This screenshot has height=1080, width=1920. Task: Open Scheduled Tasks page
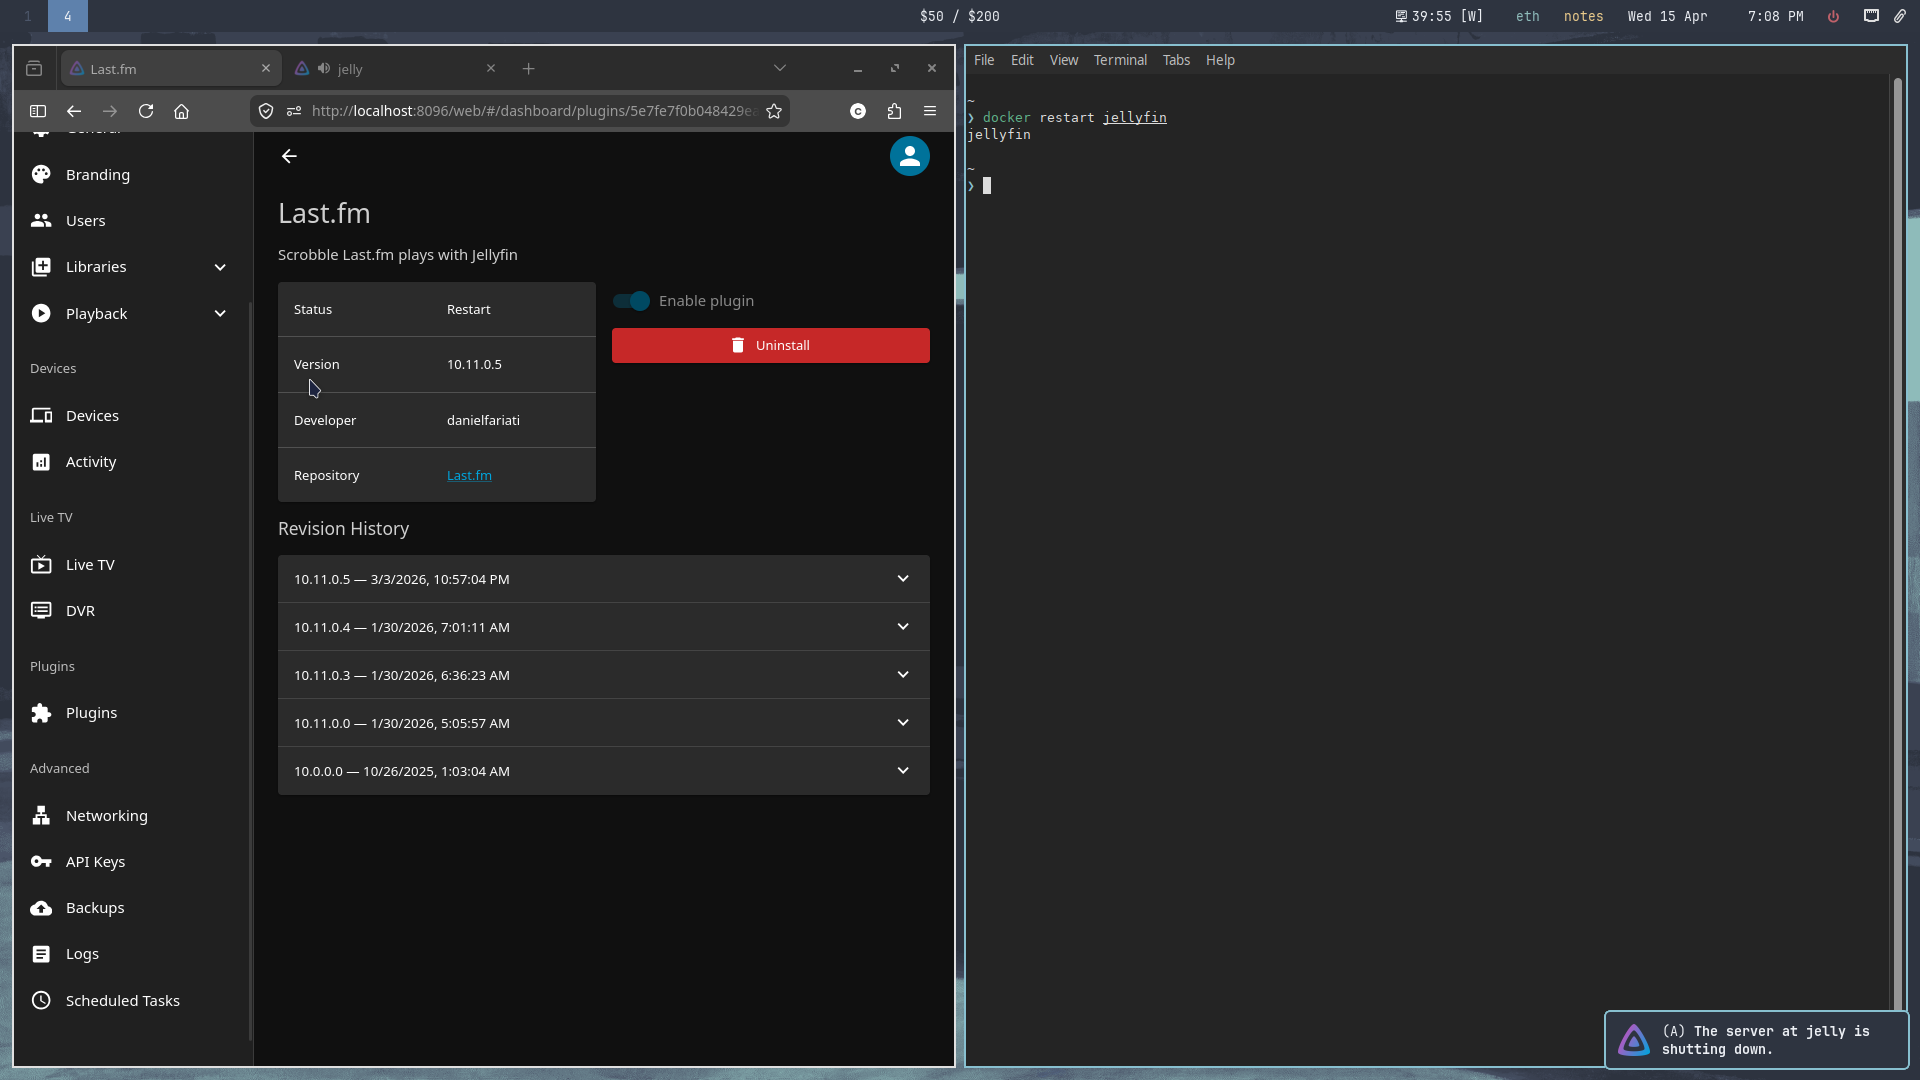click(131, 1000)
